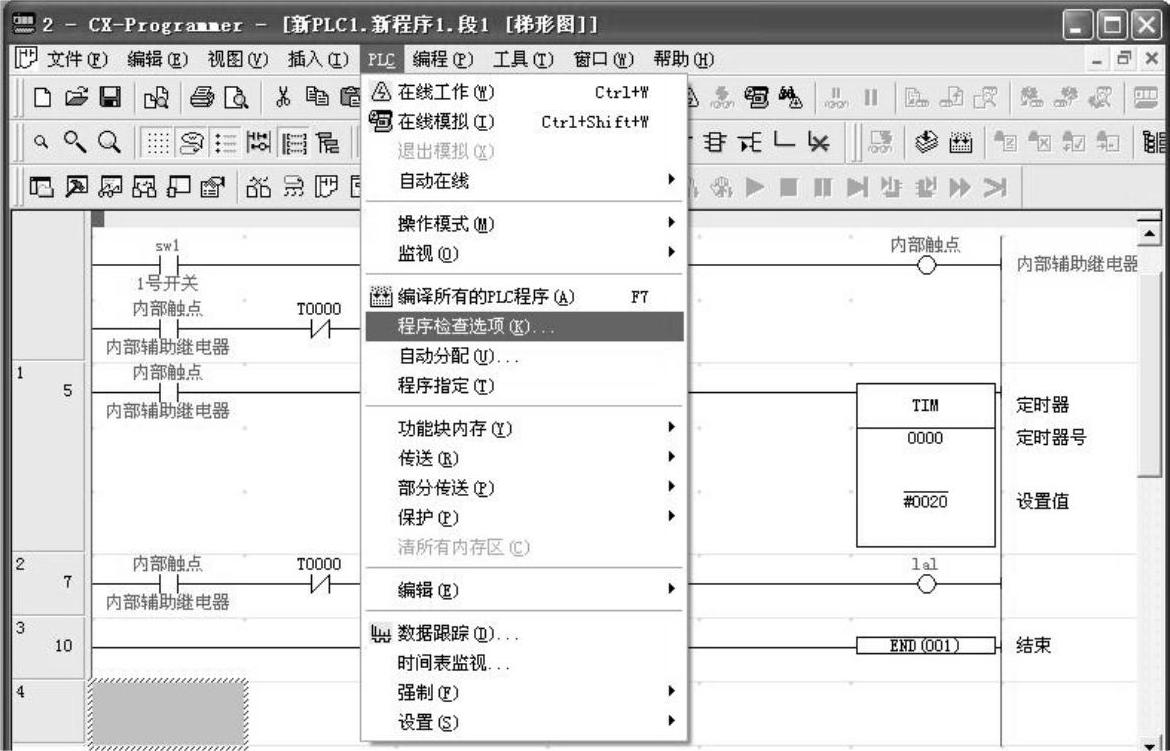Click the cross-reference report icon

click(259, 187)
